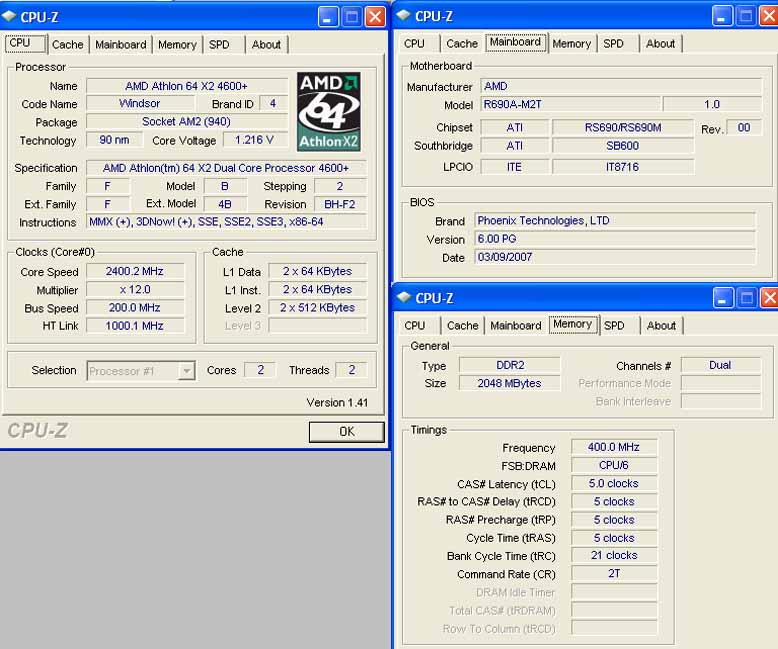The height and width of the screenshot is (649, 778).
Task: Click the DDR2 memory type field
Action: click(510, 365)
